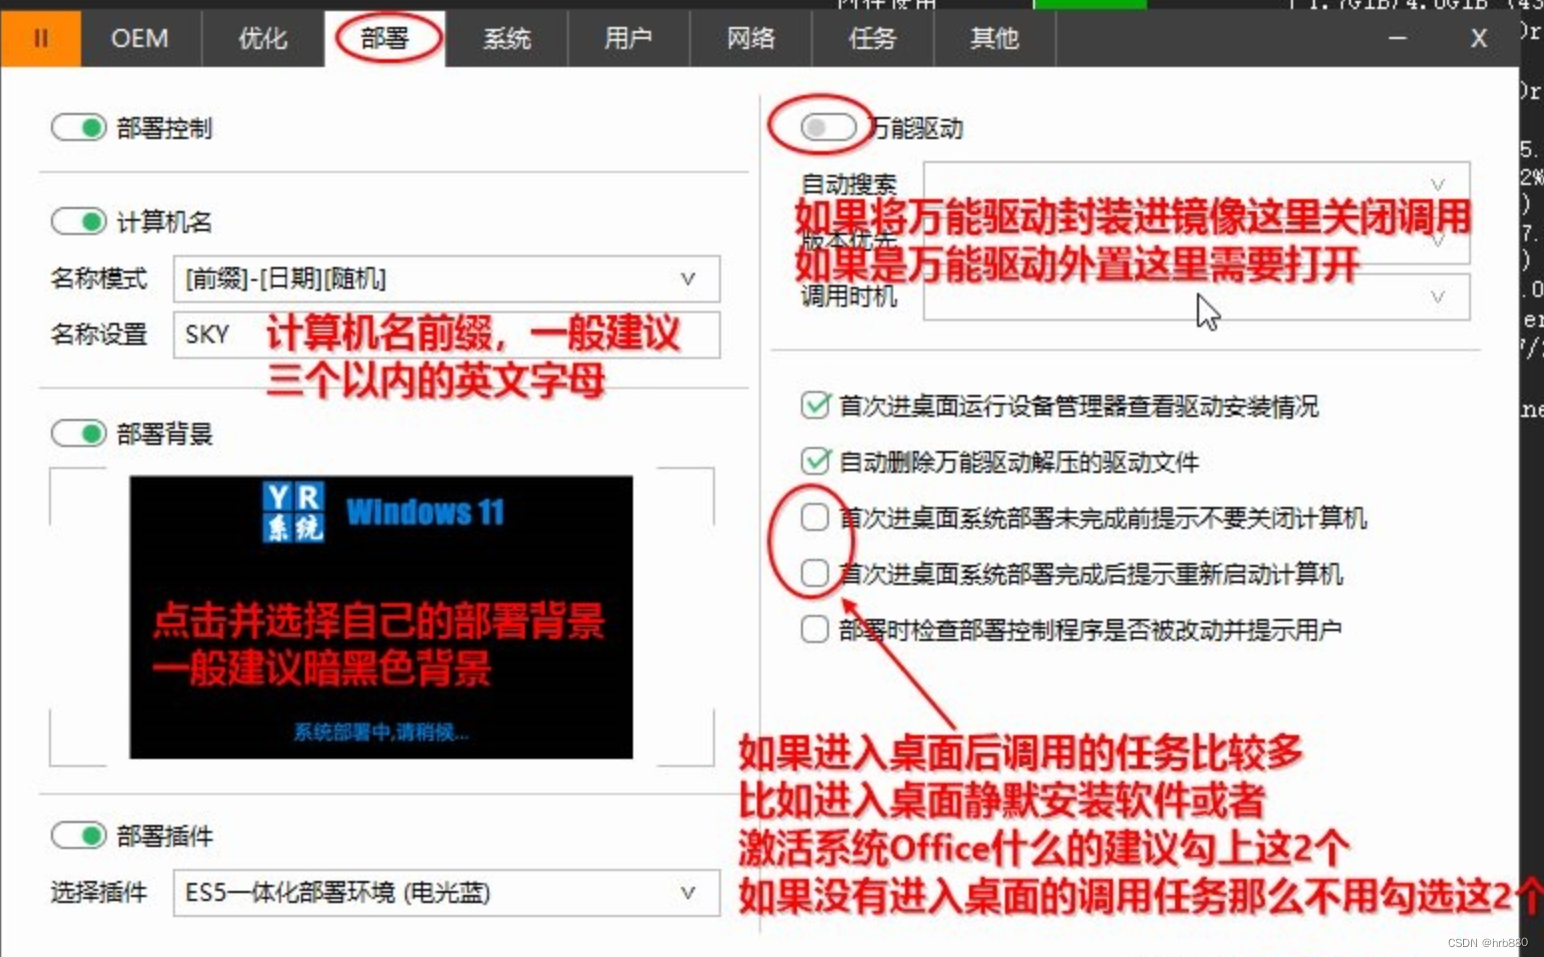Expand the 名称模式 dropdown
The image size is (1544, 957).
pos(446,279)
